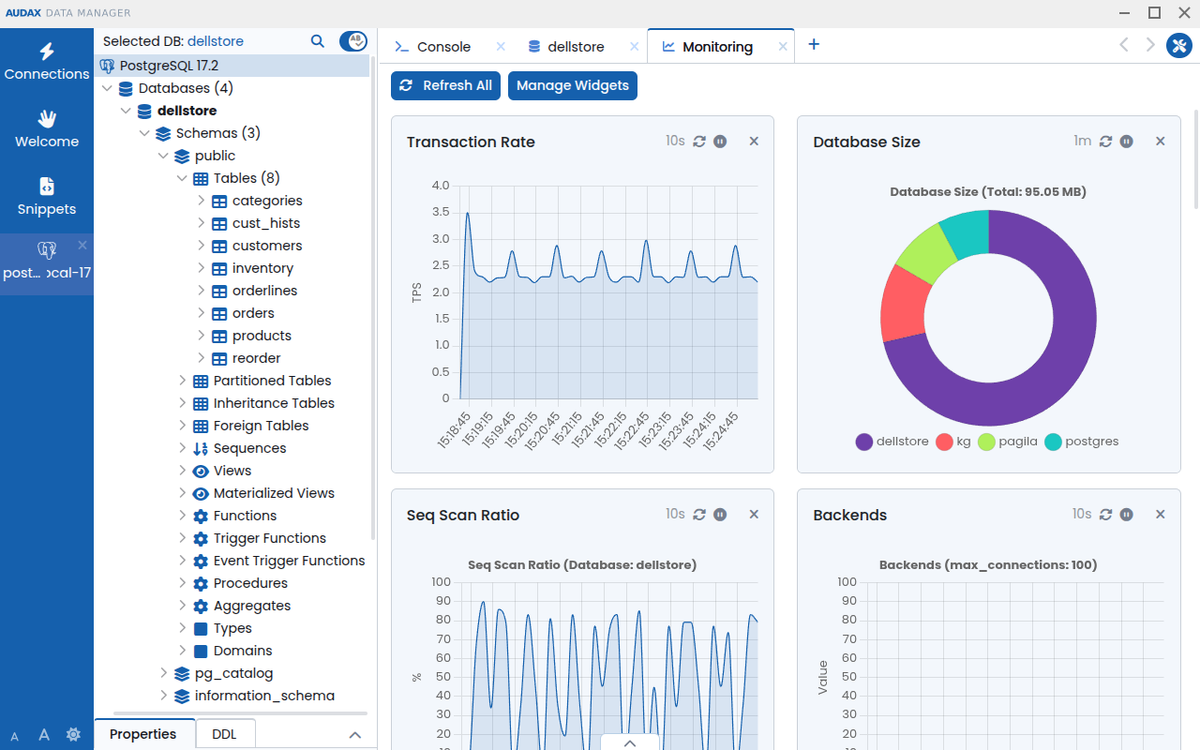Open the DDL tab at the bottom
1200x750 pixels.
[x=225, y=734]
